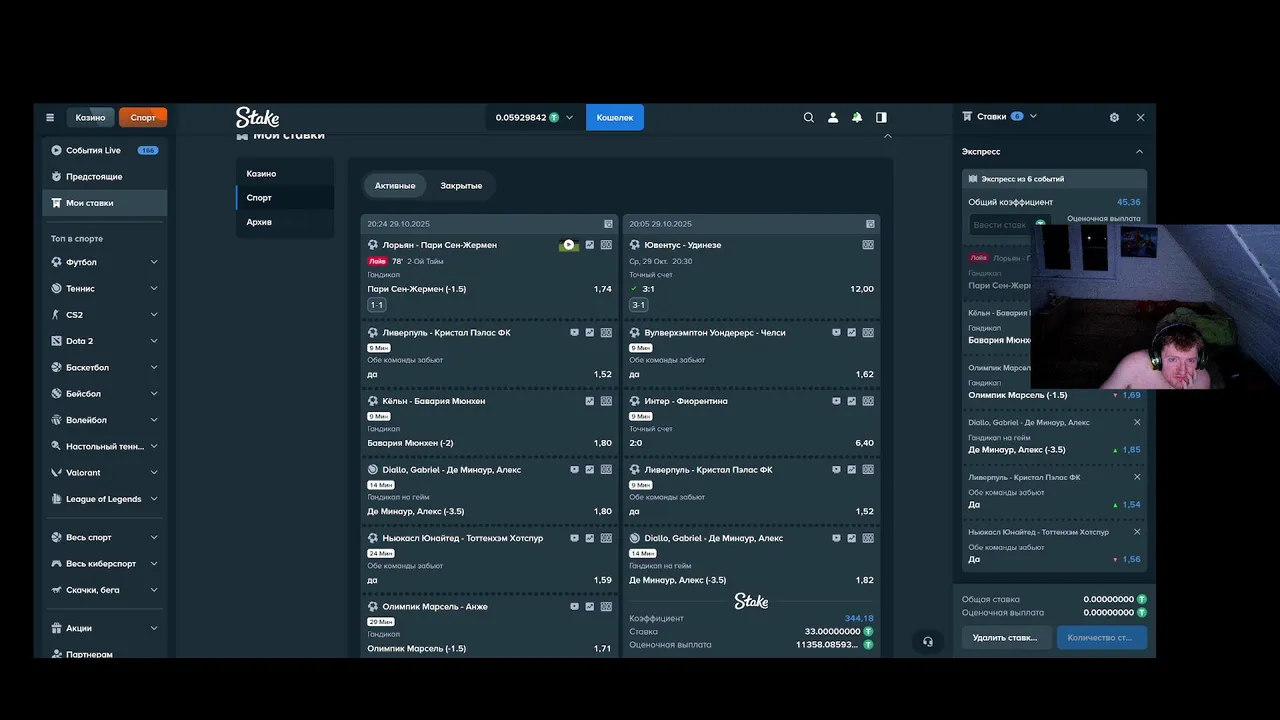Open the user profile icon in the header

click(x=833, y=117)
